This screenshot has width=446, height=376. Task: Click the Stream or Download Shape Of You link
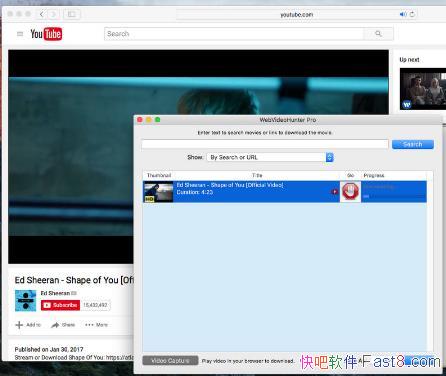[x=74, y=357]
